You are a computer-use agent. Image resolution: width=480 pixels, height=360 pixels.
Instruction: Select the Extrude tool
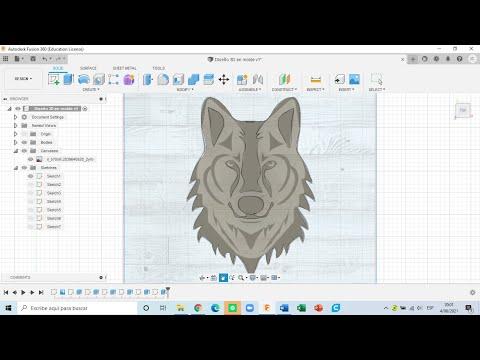[x=68, y=79]
